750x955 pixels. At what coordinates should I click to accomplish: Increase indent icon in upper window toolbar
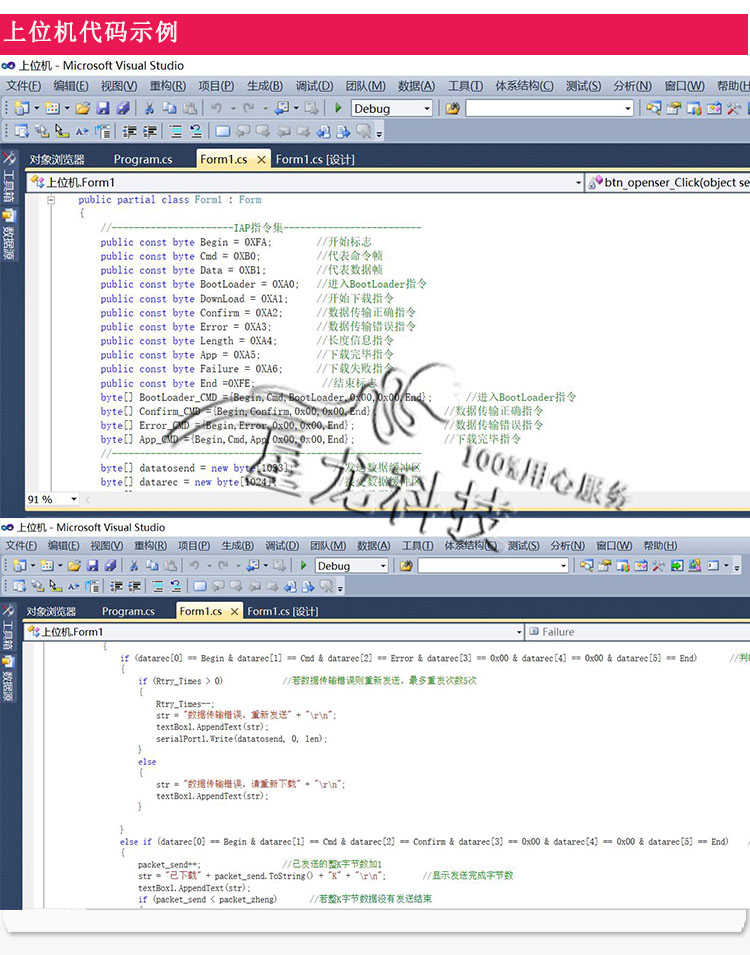149,131
